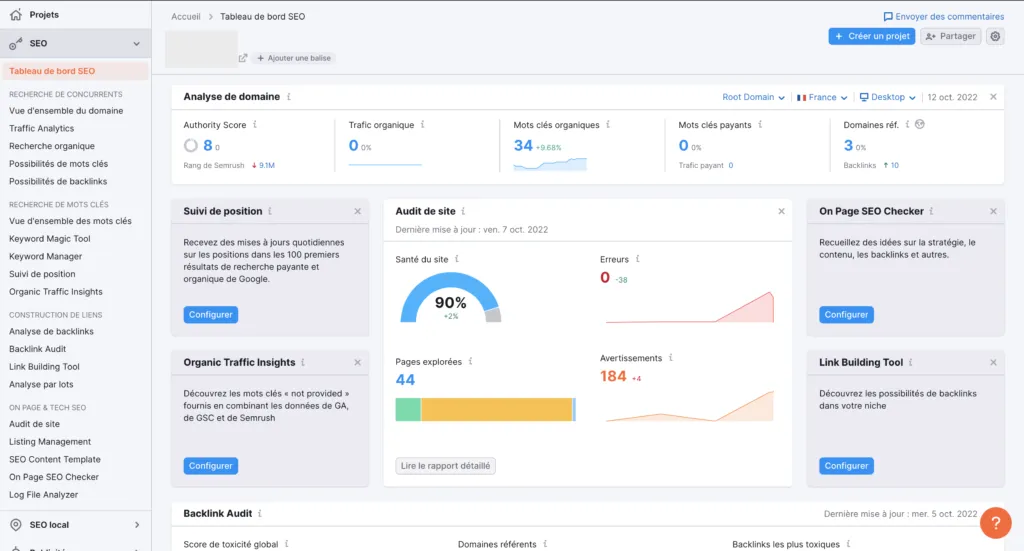The width and height of the screenshot is (1024, 551).
Task: Show Authority Score info tooltip
Action: click(x=255, y=125)
